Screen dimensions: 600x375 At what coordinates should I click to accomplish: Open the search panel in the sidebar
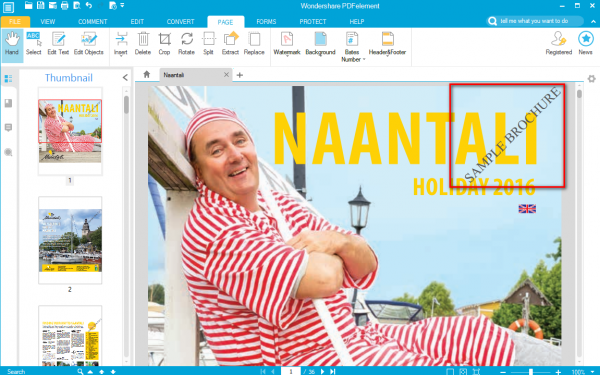point(8,152)
